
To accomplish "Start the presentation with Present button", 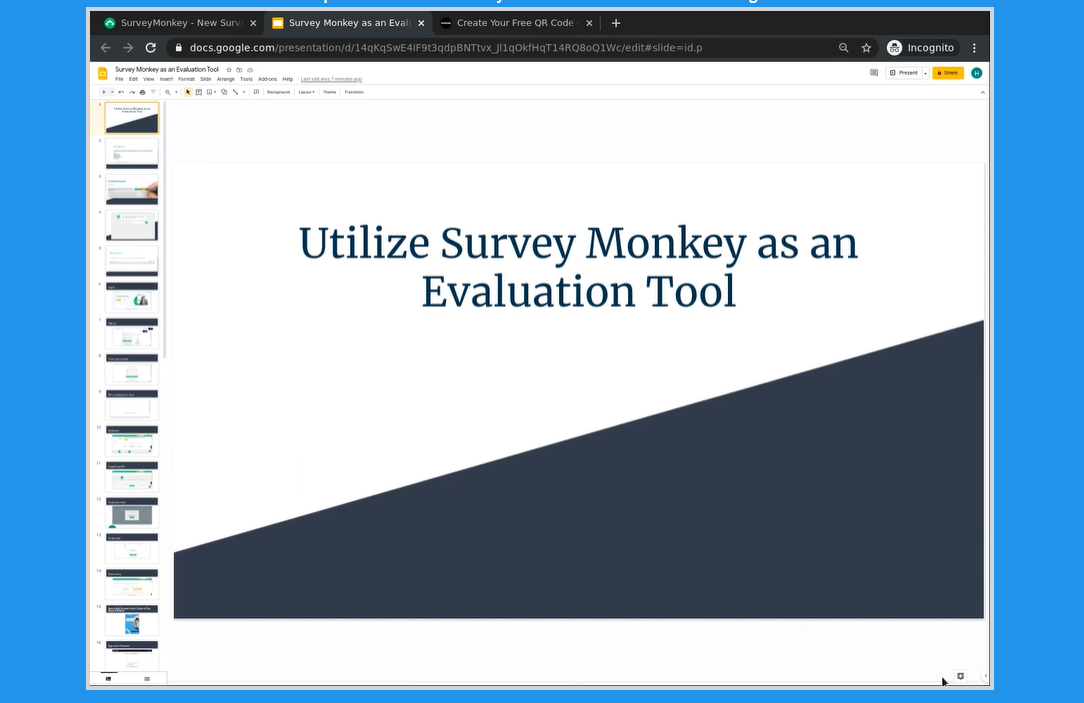I will (x=904, y=73).
